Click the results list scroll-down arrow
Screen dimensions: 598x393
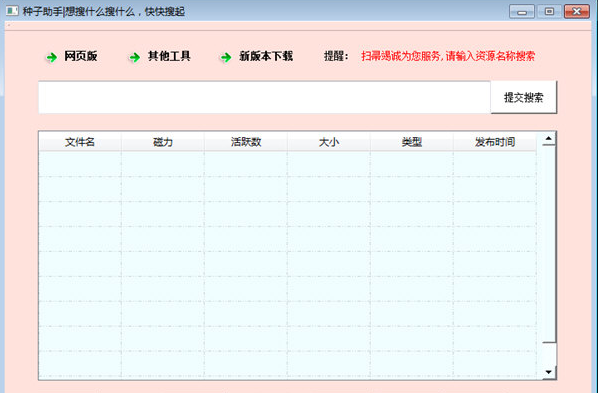pos(548,372)
